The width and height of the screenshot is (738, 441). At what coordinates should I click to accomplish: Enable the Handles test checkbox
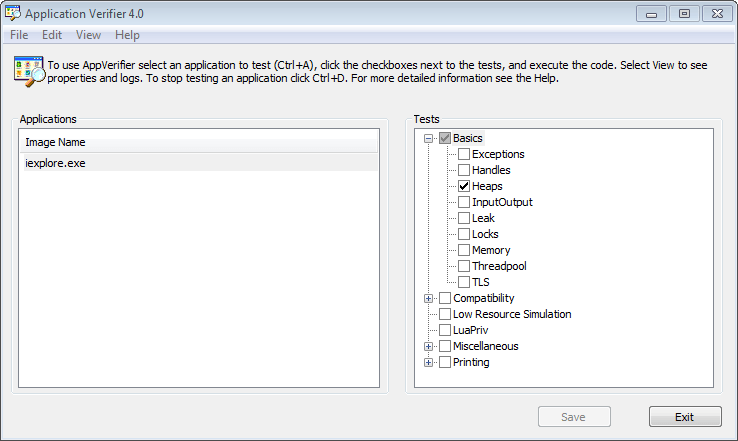(464, 170)
